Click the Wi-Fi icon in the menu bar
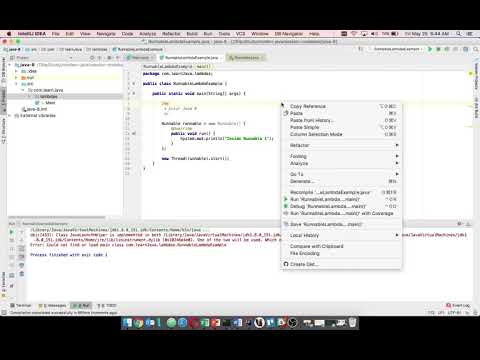Screen dimensions: 480x360 (x=354, y=34)
